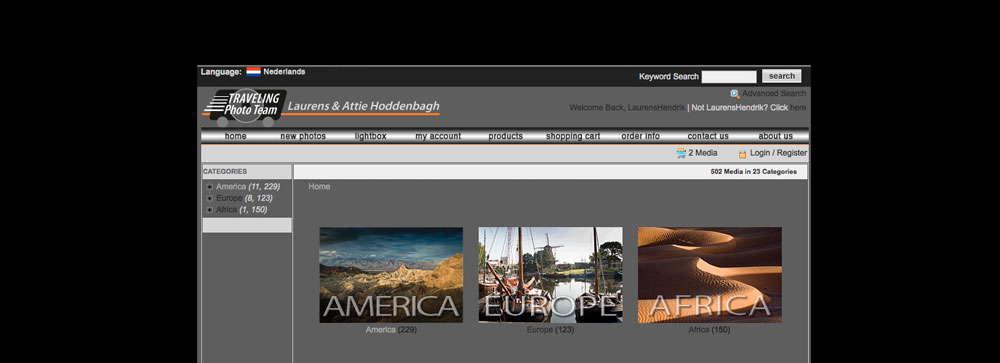Viewport: 1000px width, 363px height.
Task: Go to the lightbox menu item
Action: tap(371, 136)
